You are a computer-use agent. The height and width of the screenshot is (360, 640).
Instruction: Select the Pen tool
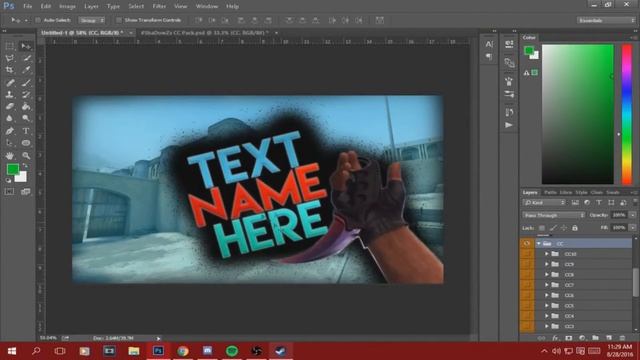tap(10, 131)
